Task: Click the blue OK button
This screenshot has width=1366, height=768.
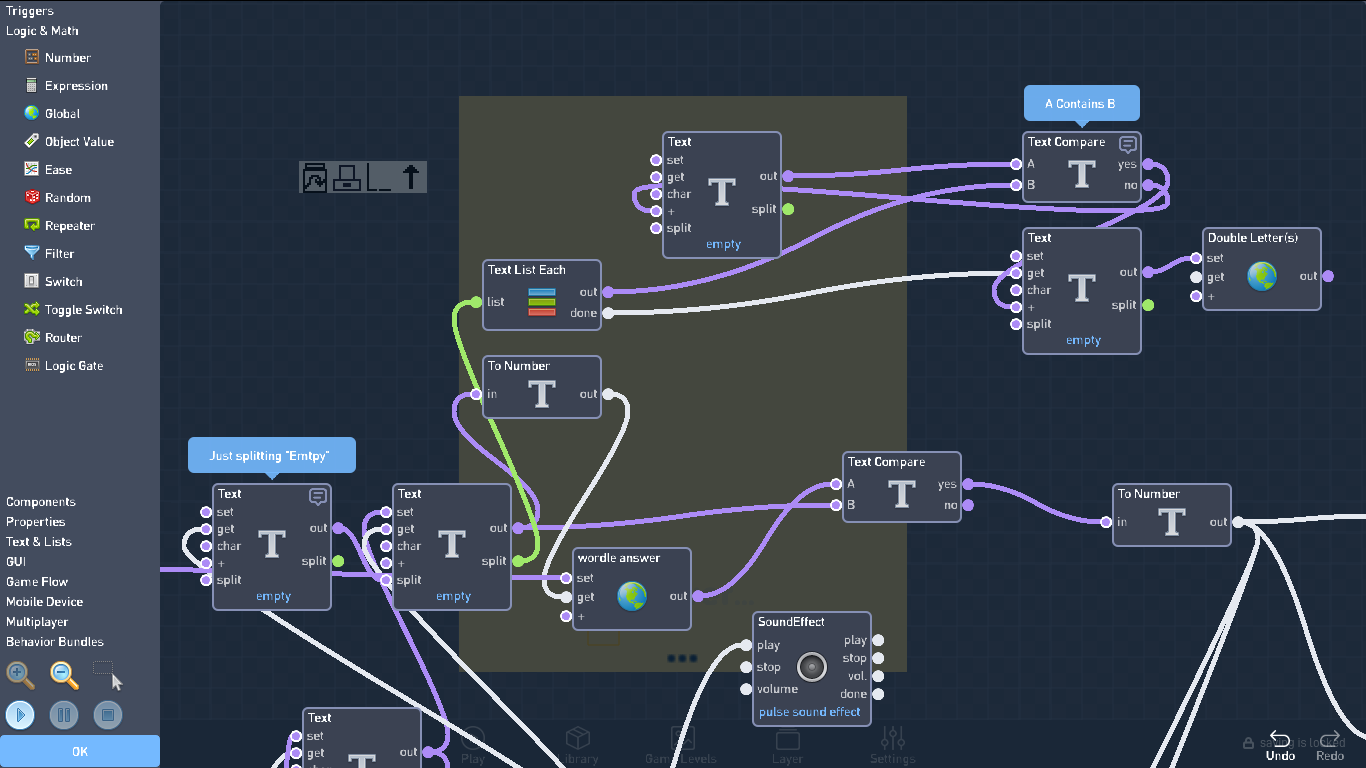Action: [80, 752]
